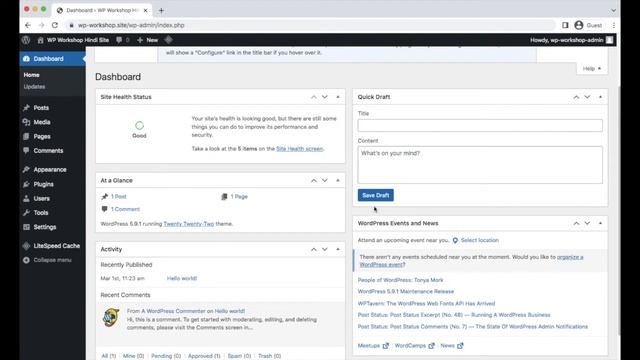The height and width of the screenshot is (360, 640).
Task: Open the Hello world! post in Recently Published
Action: click(x=182, y=278)
